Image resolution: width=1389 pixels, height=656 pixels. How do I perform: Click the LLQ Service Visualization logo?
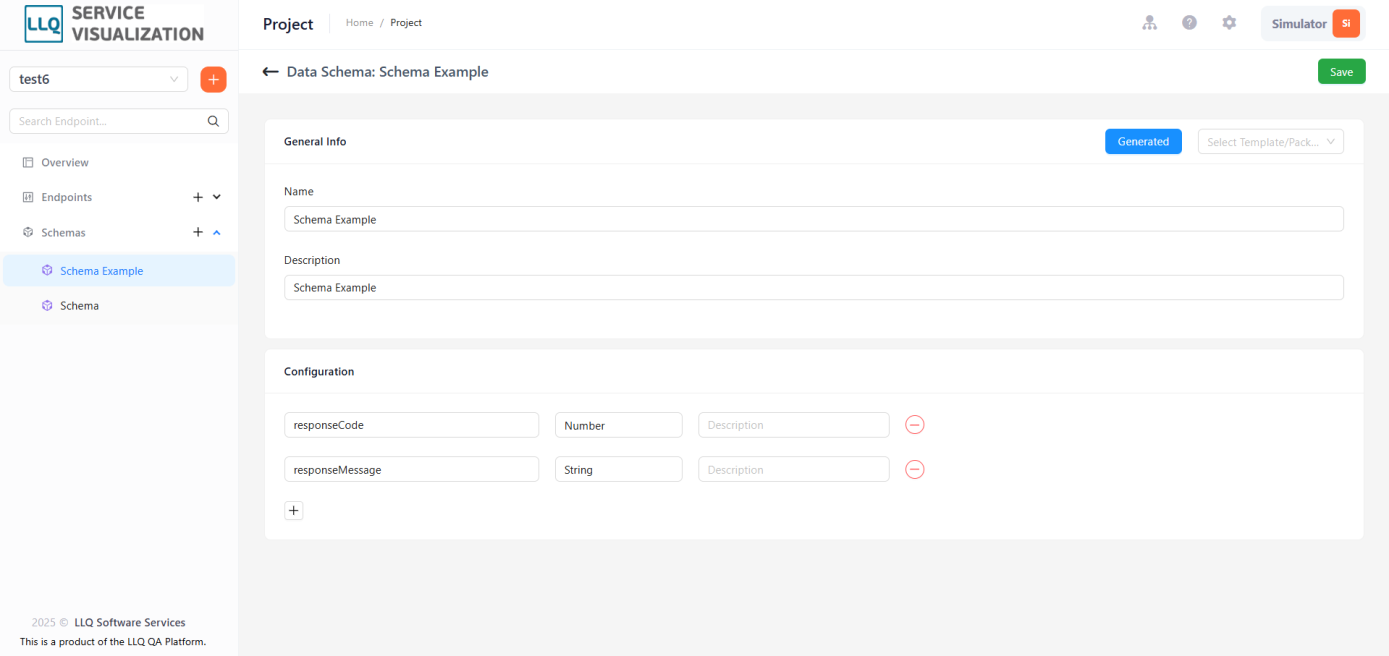(114, 24)
